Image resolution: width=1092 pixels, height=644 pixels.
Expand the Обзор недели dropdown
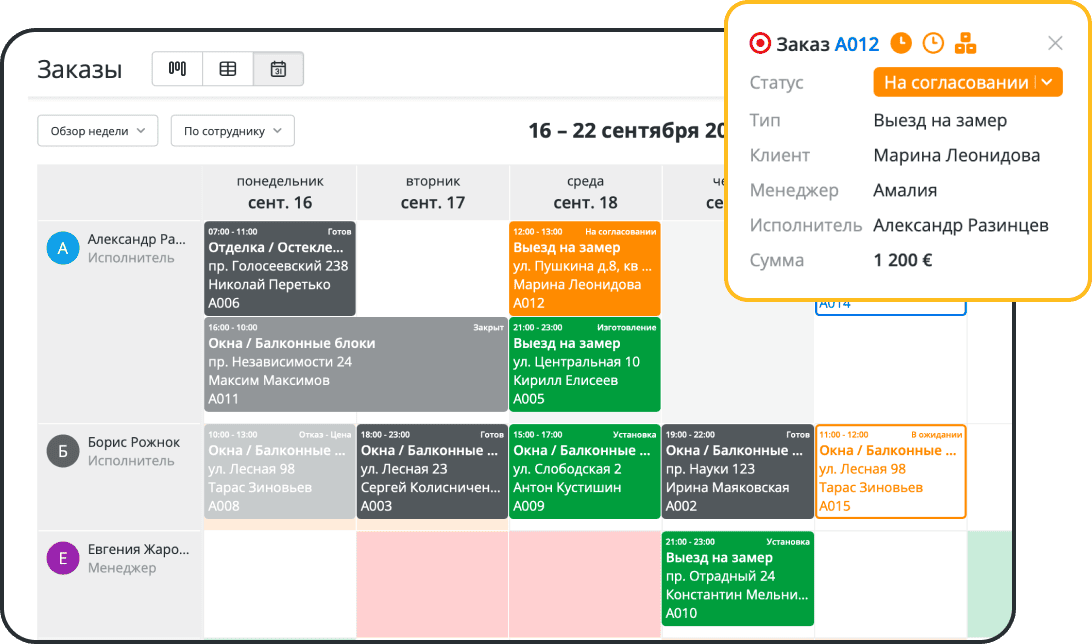[97, 131]
